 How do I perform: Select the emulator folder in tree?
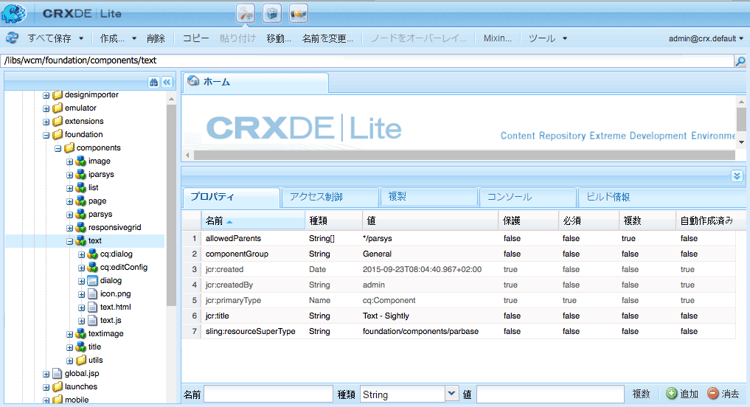tap(80, 108)
